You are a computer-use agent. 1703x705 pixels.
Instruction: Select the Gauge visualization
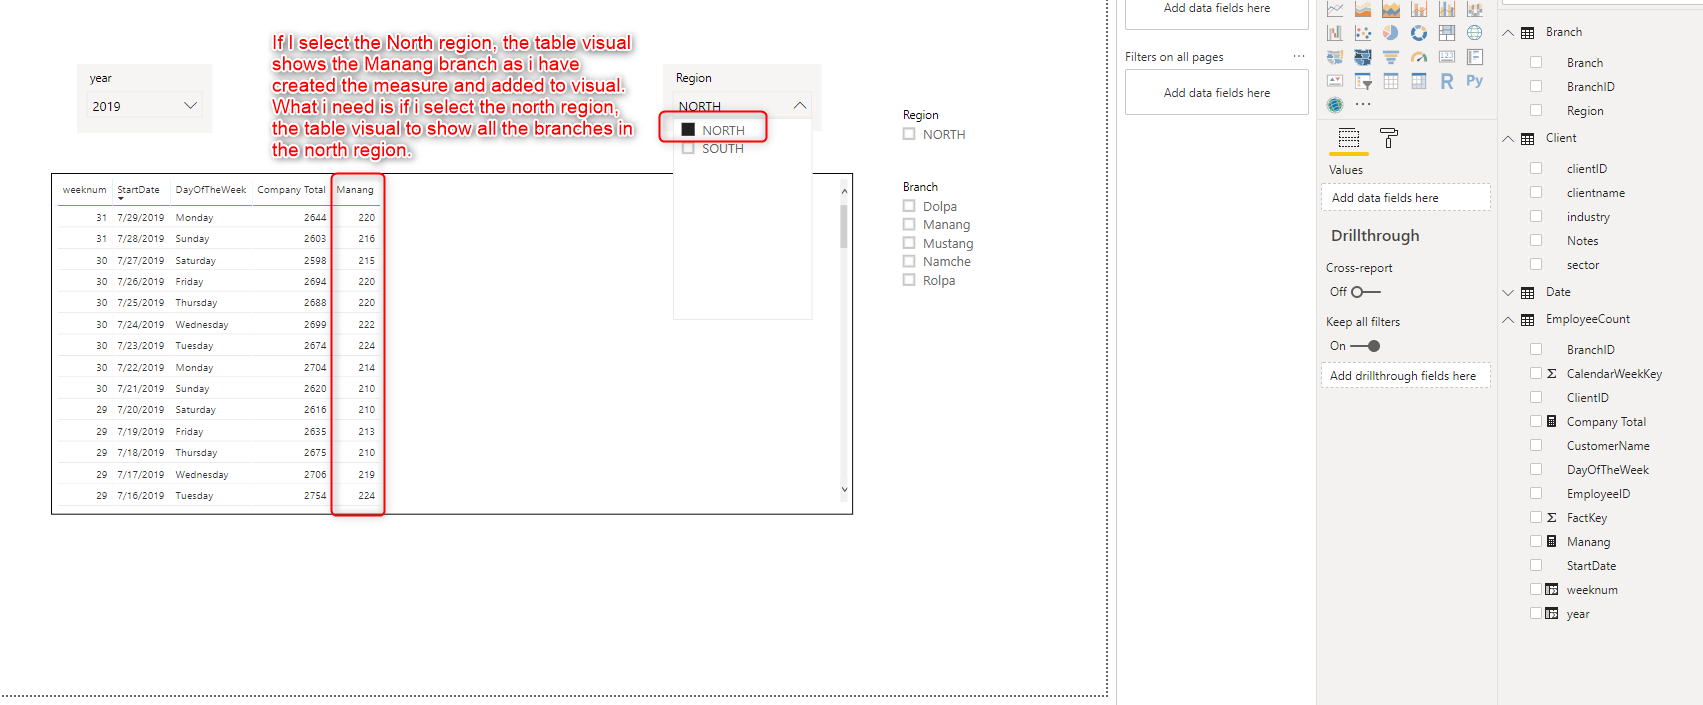(1419, 57)
